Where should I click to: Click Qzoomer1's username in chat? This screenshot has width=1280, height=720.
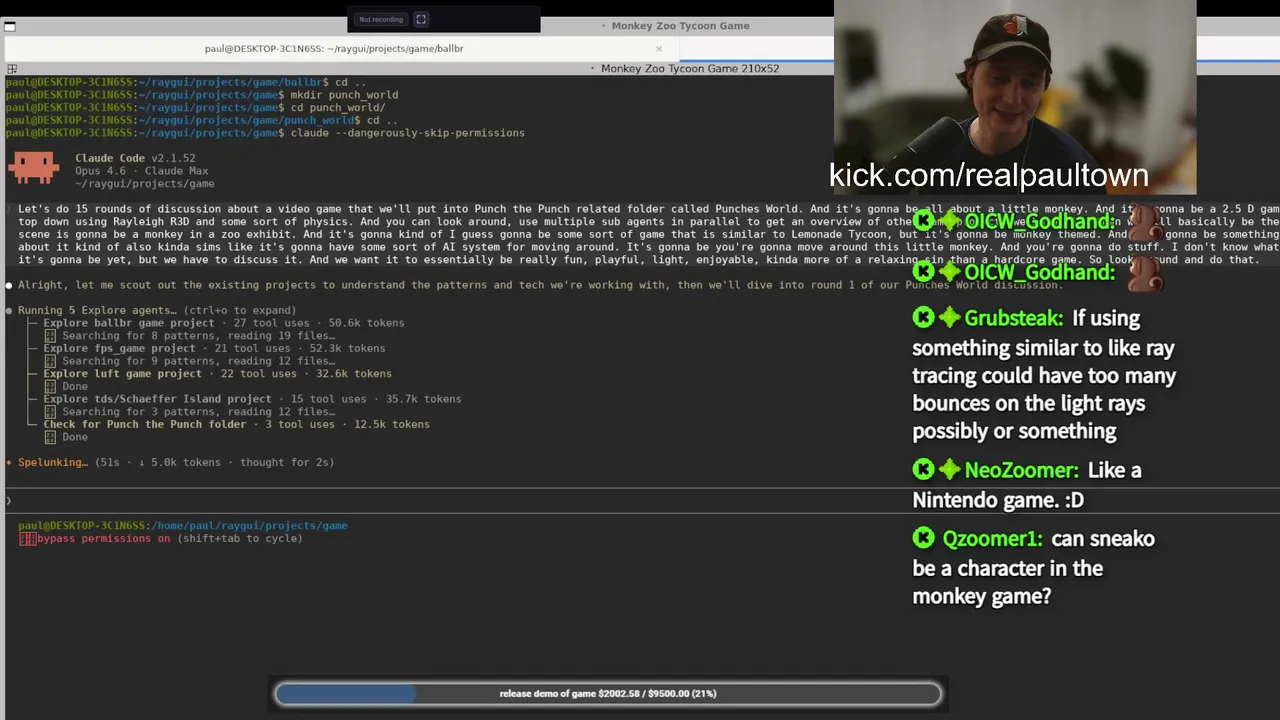click(x=992, y=539)
